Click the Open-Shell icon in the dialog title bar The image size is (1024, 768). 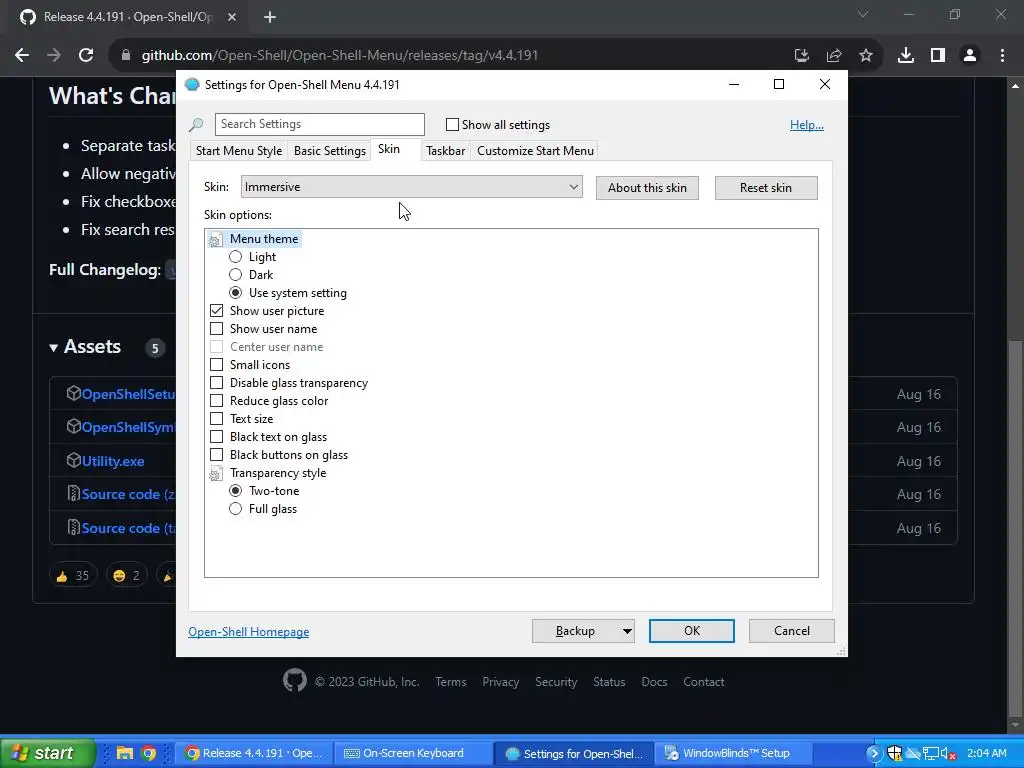(x=192, y=84)
